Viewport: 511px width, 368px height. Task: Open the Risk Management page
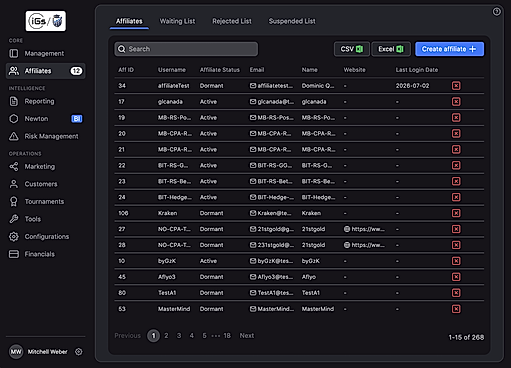(x=45, y=136)
